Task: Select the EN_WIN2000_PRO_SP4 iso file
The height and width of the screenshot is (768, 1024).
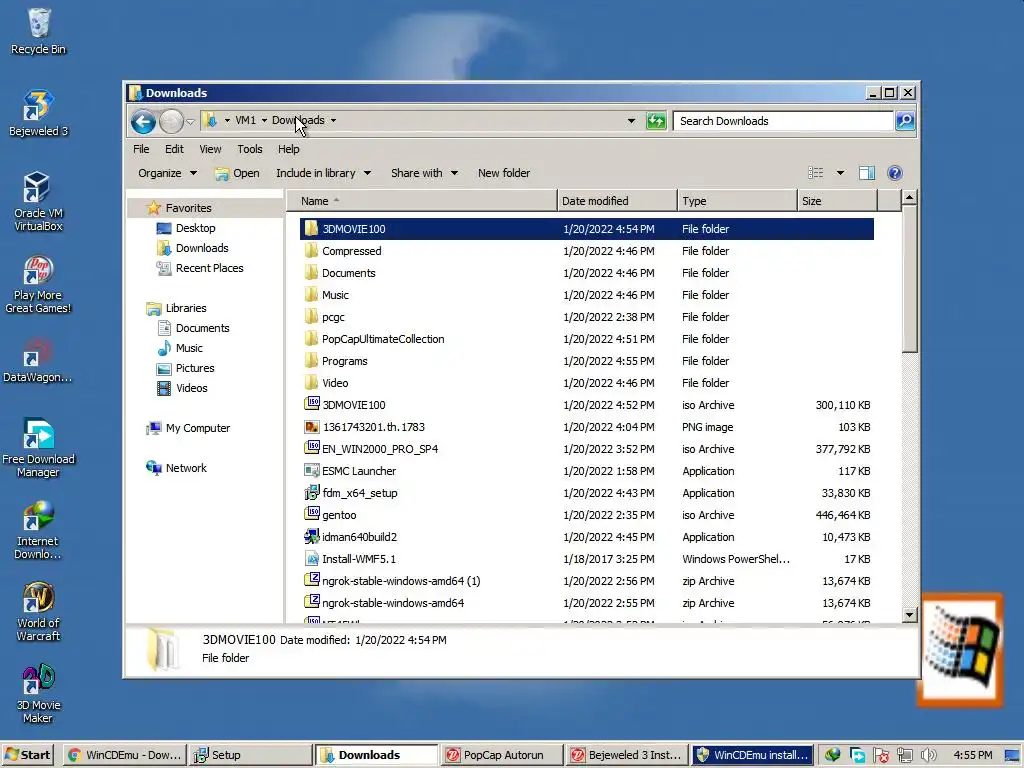Action: tap(586, 449)
